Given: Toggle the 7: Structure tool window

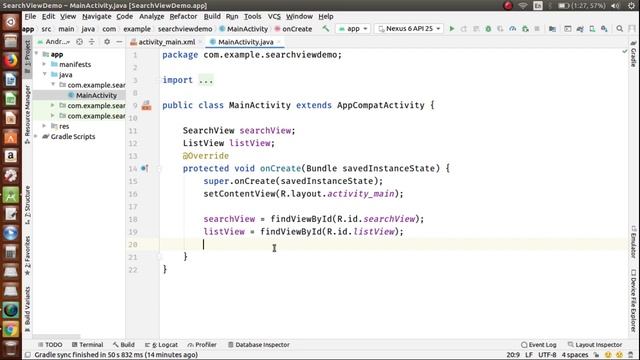Looking at the screenshot, I should [x=27, y=205].
